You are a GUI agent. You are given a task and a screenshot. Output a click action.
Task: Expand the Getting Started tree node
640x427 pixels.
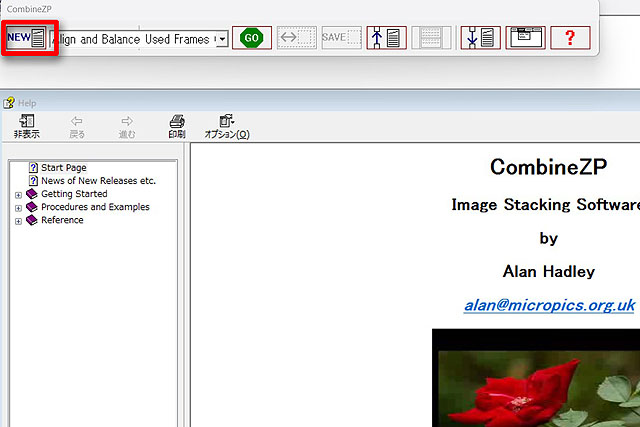tap(18, 194)
